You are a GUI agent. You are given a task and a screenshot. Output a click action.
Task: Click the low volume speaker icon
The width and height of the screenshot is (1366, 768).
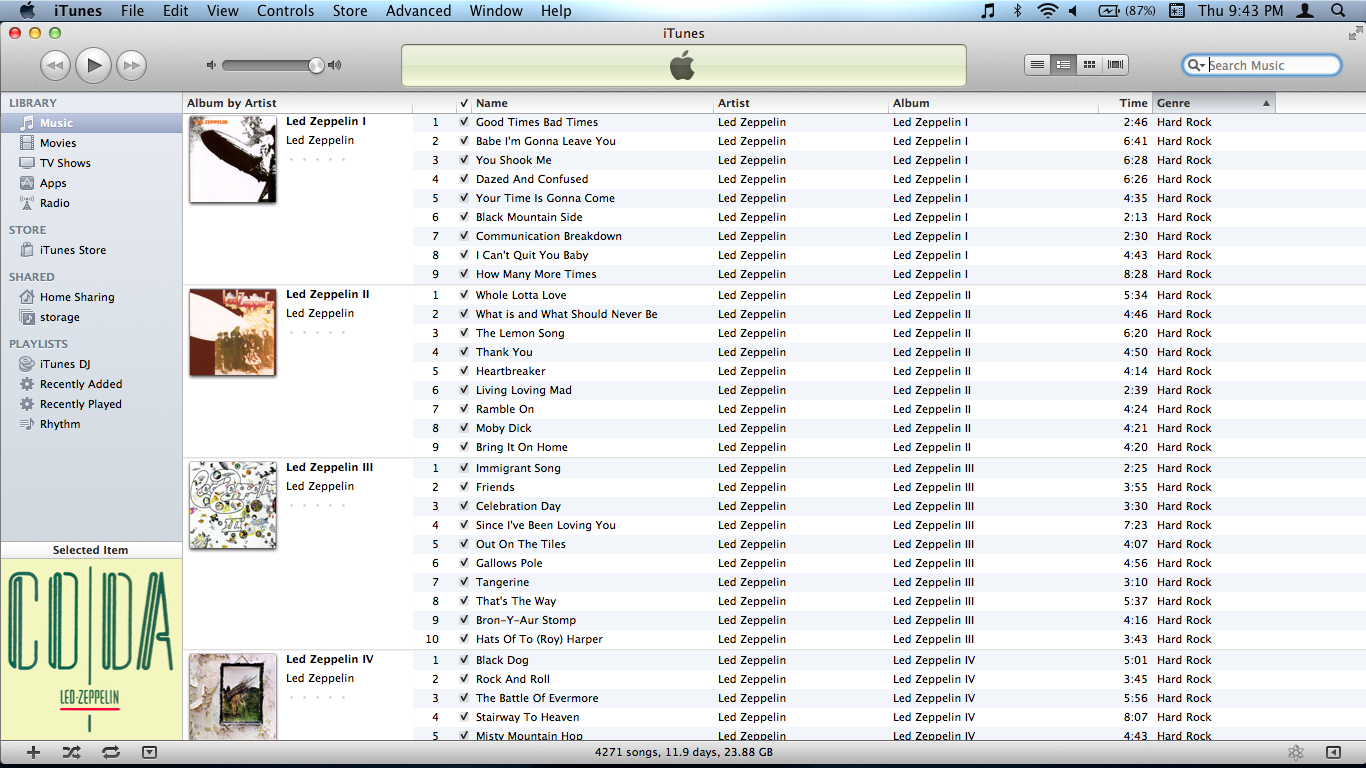point(211,65)
